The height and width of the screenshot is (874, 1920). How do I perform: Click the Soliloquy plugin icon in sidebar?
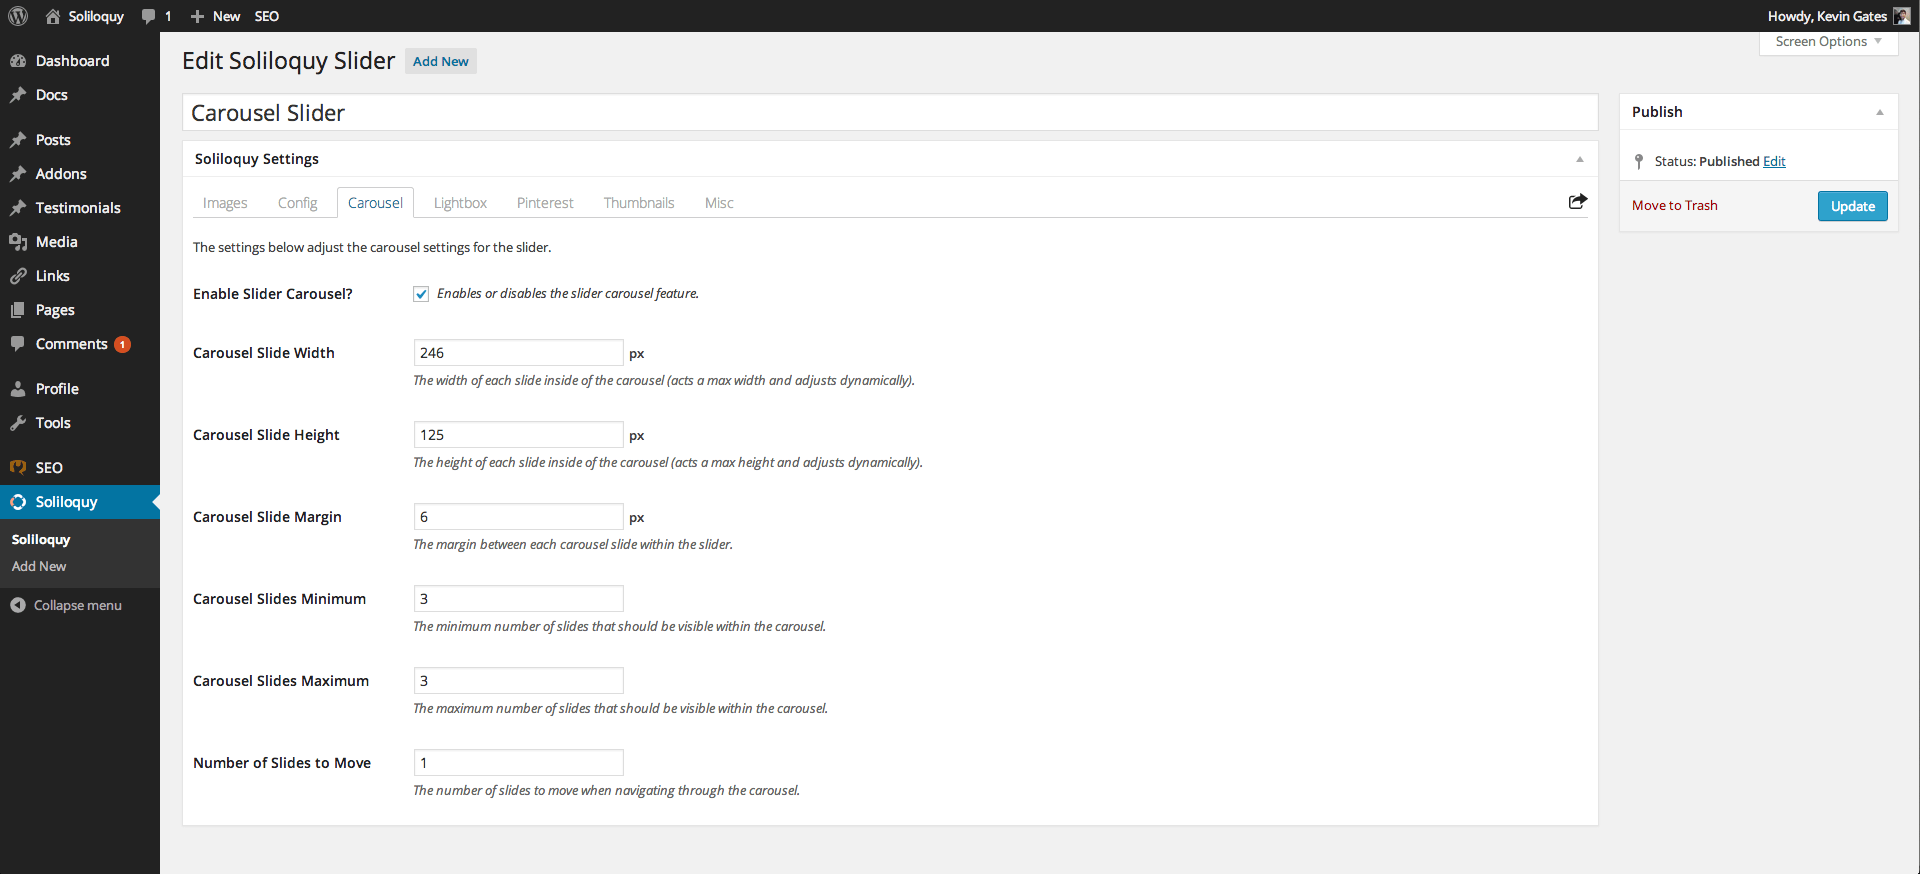[18, 502]
